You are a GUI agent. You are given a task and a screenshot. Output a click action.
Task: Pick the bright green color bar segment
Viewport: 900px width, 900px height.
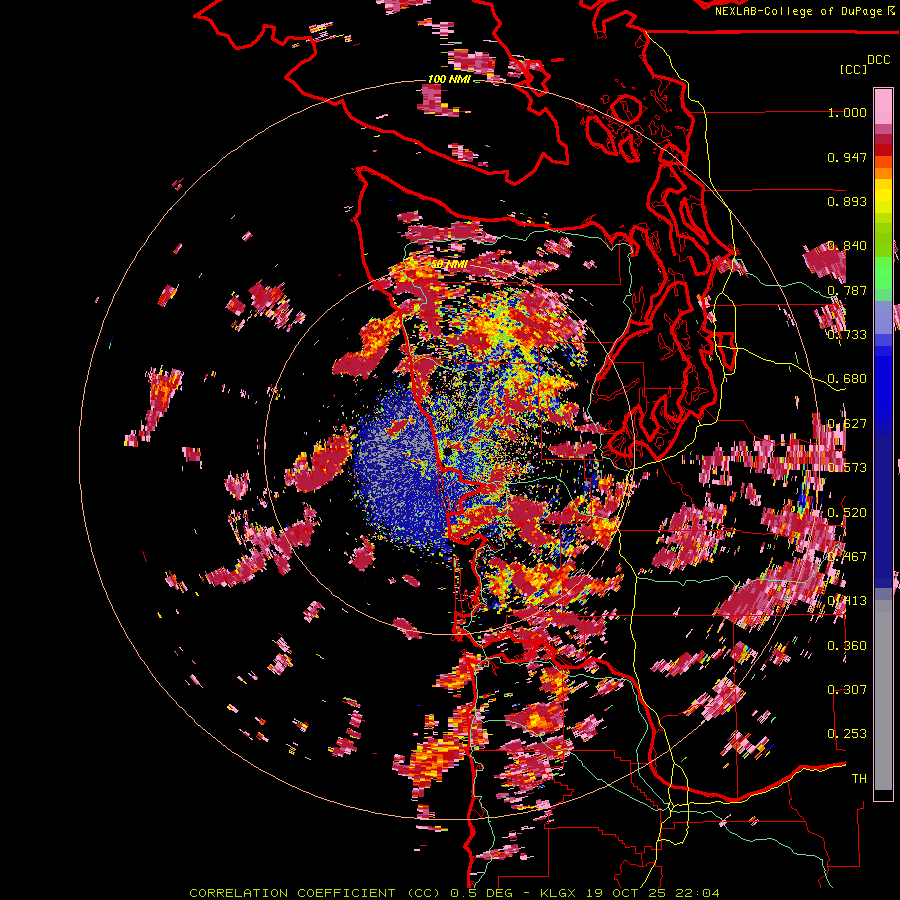[883, 273]
